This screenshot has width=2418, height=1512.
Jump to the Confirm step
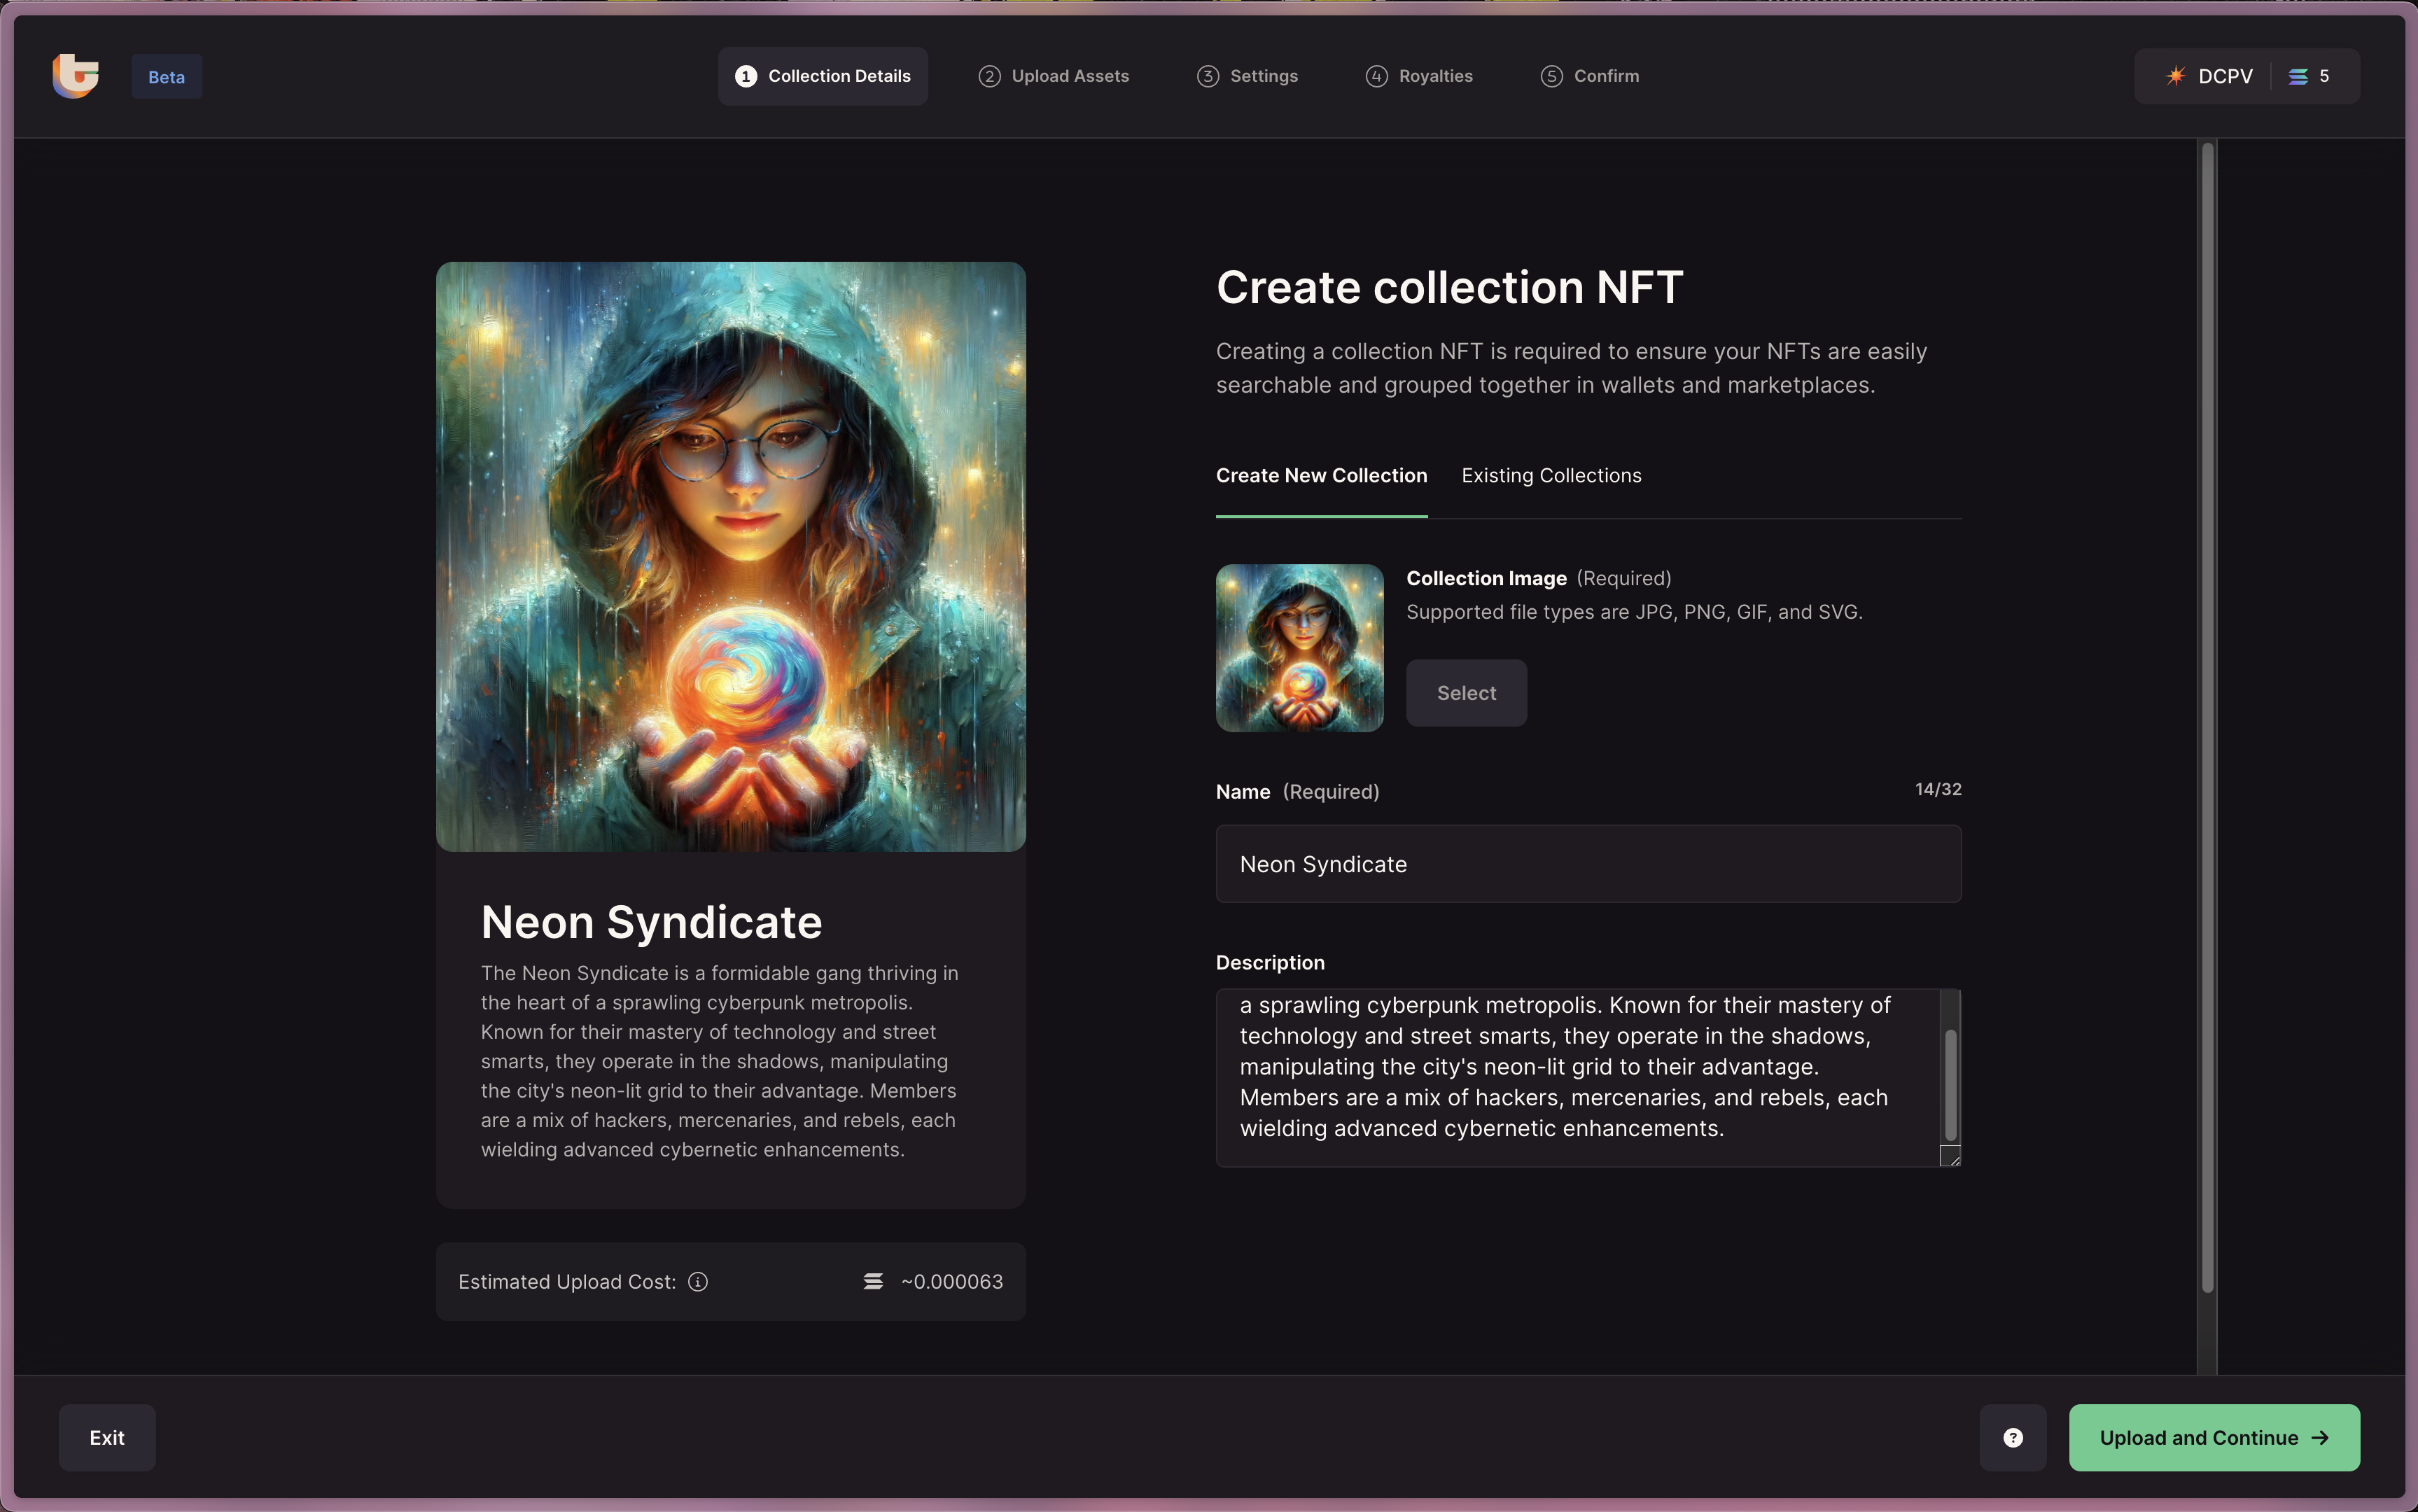[1590, 76]
